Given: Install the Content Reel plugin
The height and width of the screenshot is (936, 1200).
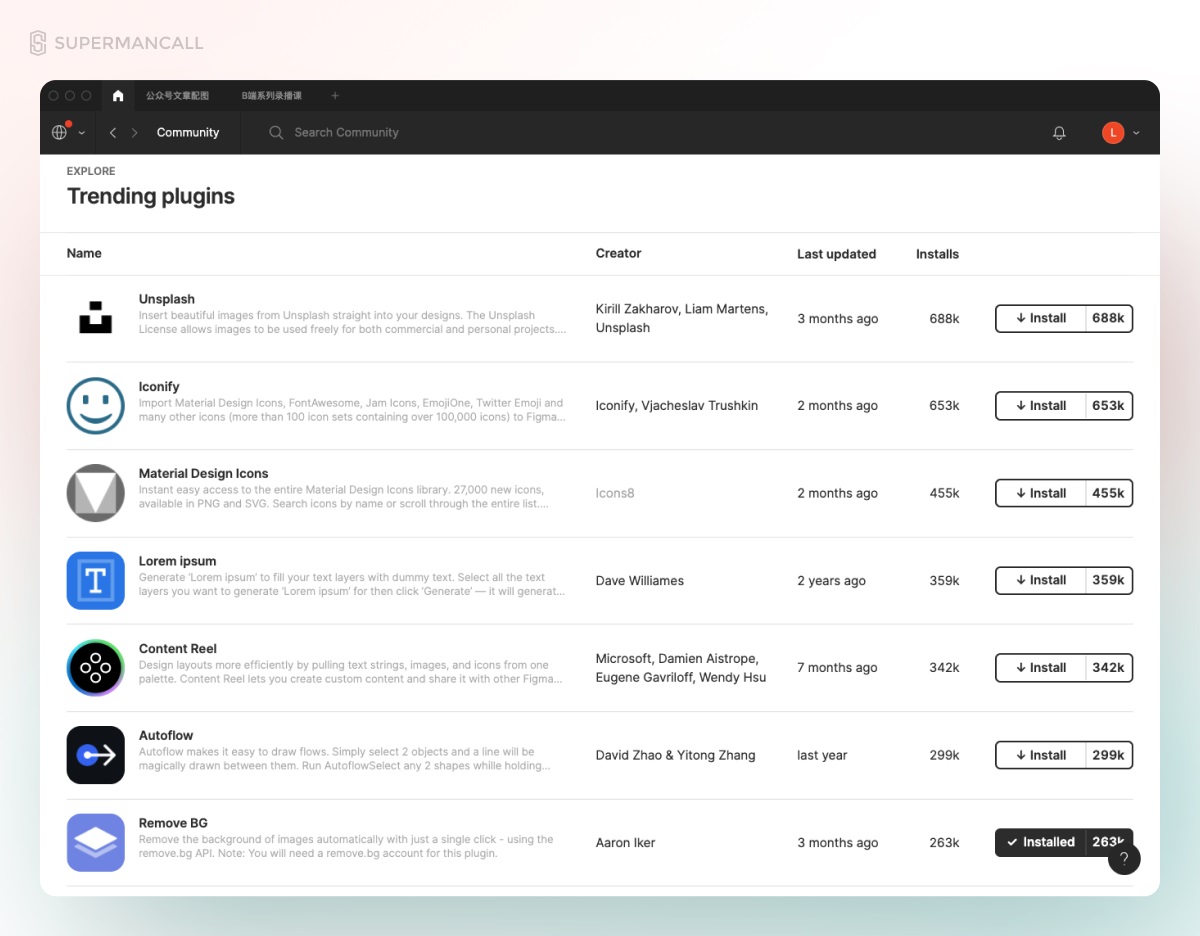Looking at the screenshot, I should (1041, 667).
